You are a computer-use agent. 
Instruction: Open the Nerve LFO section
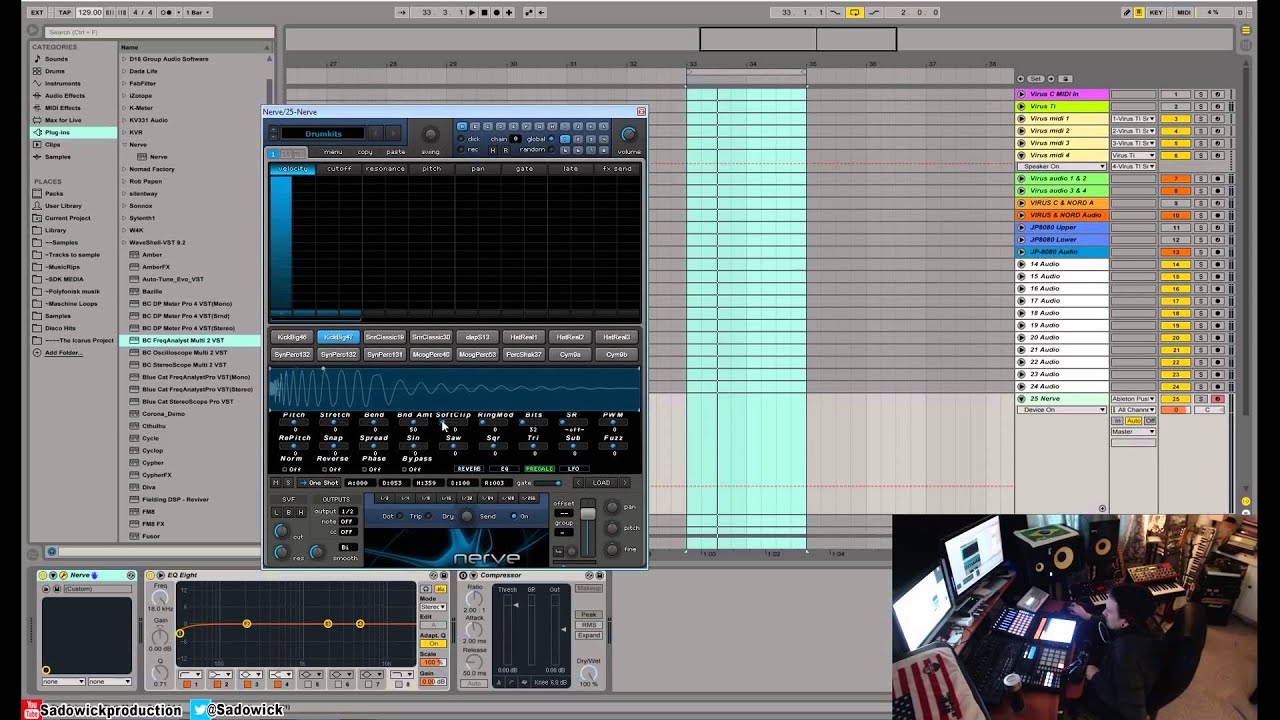click(574, 468)
